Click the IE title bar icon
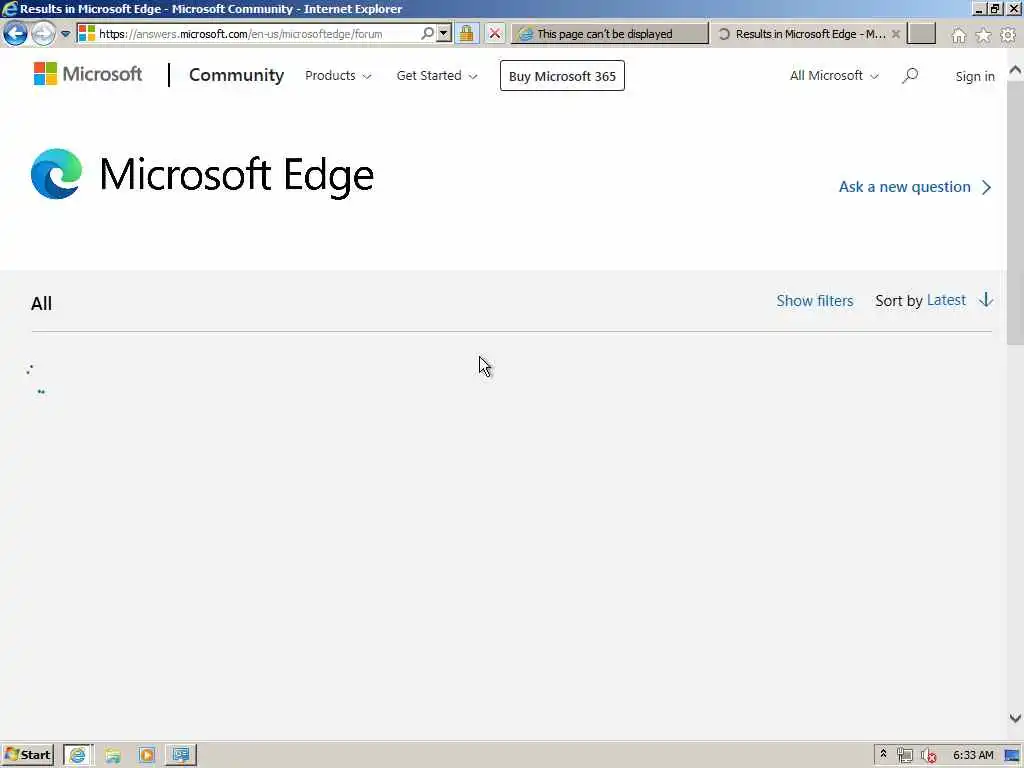The image size is (1024, 768). (9, 8)
